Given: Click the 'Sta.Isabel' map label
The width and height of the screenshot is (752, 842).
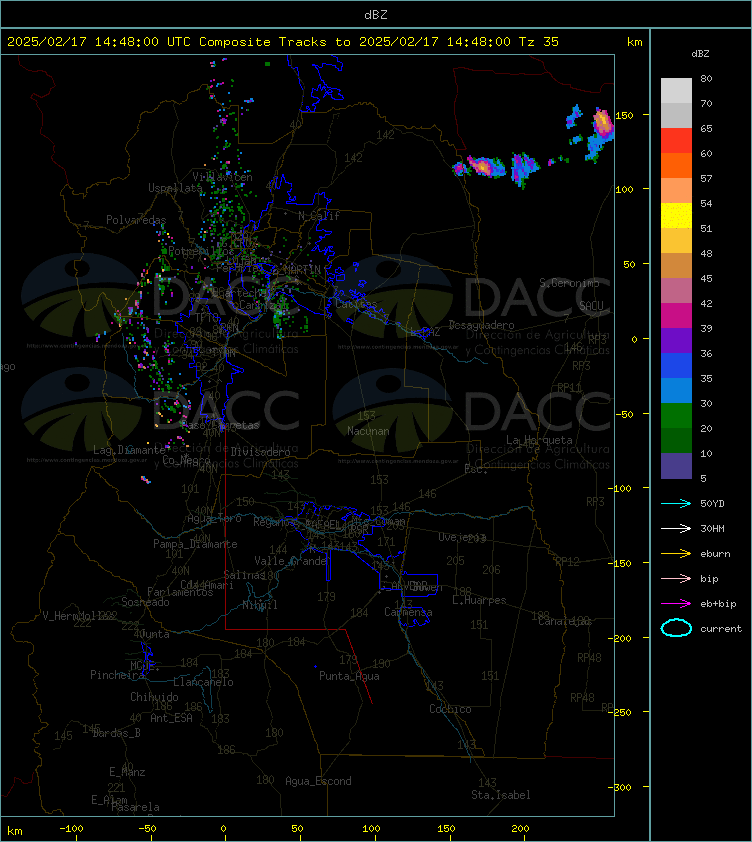Looking at the screenshot, I should pos(501,795).
